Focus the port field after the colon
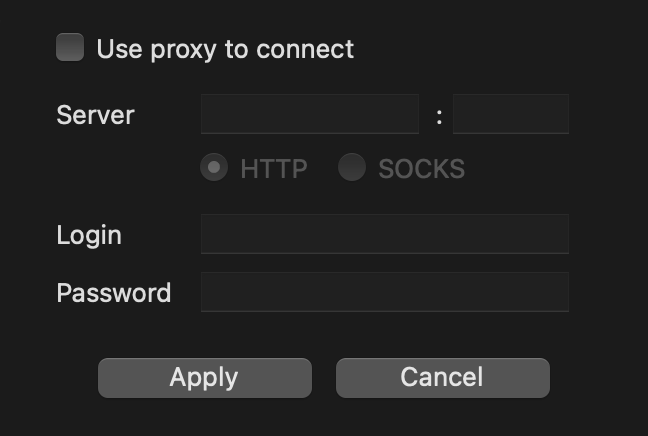Screen dimensions: 648x436 [x=511, y=115]
